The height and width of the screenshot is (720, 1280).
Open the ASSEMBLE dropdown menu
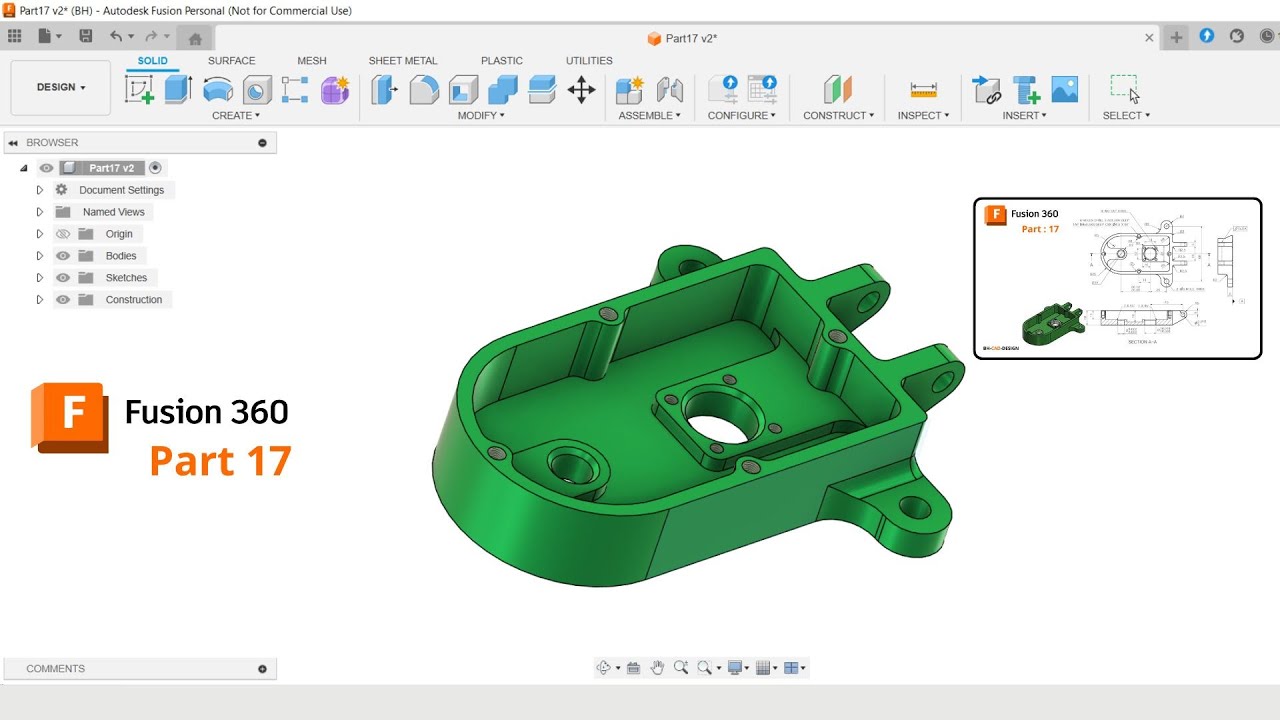649,116
